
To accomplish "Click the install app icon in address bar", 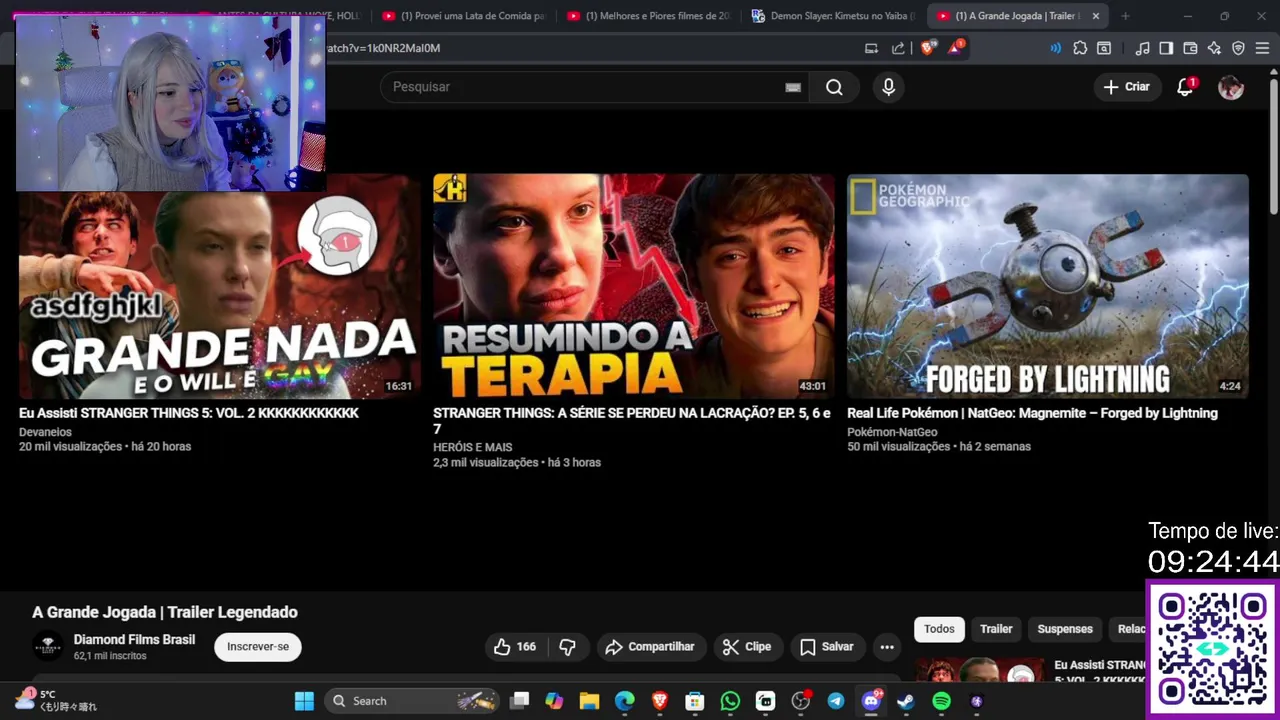I will (871, 48).
